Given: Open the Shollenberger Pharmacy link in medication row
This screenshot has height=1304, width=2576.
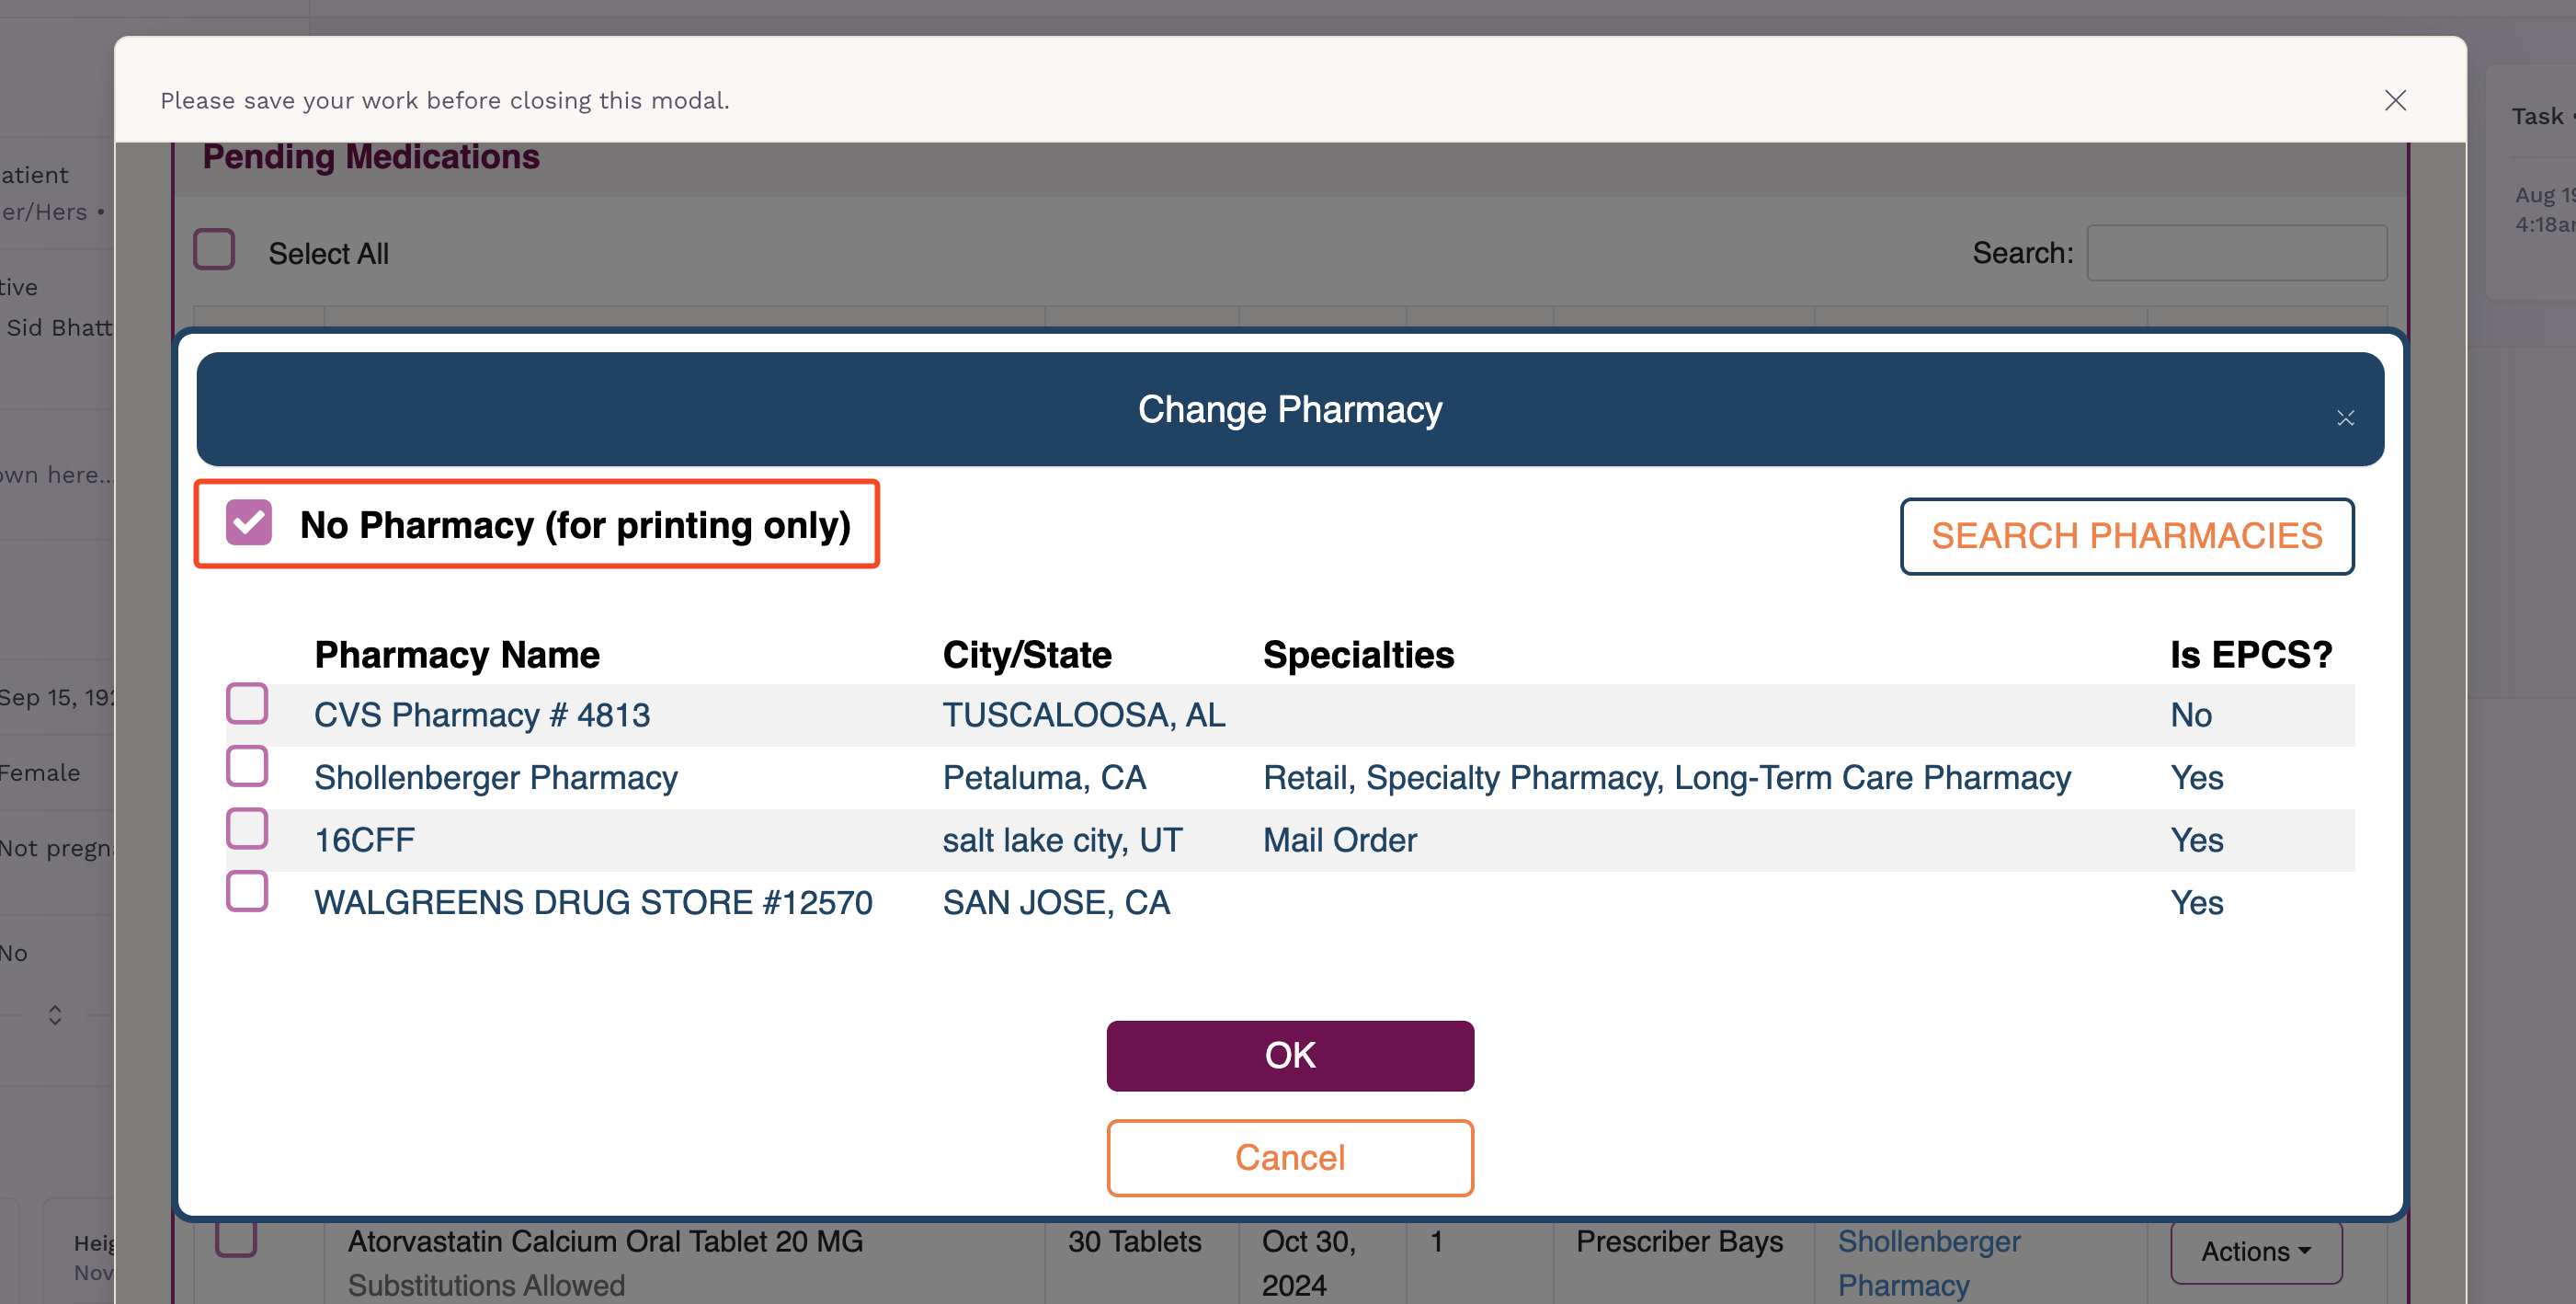Looking at the screenshot, I should [x=1929, y=1262].
